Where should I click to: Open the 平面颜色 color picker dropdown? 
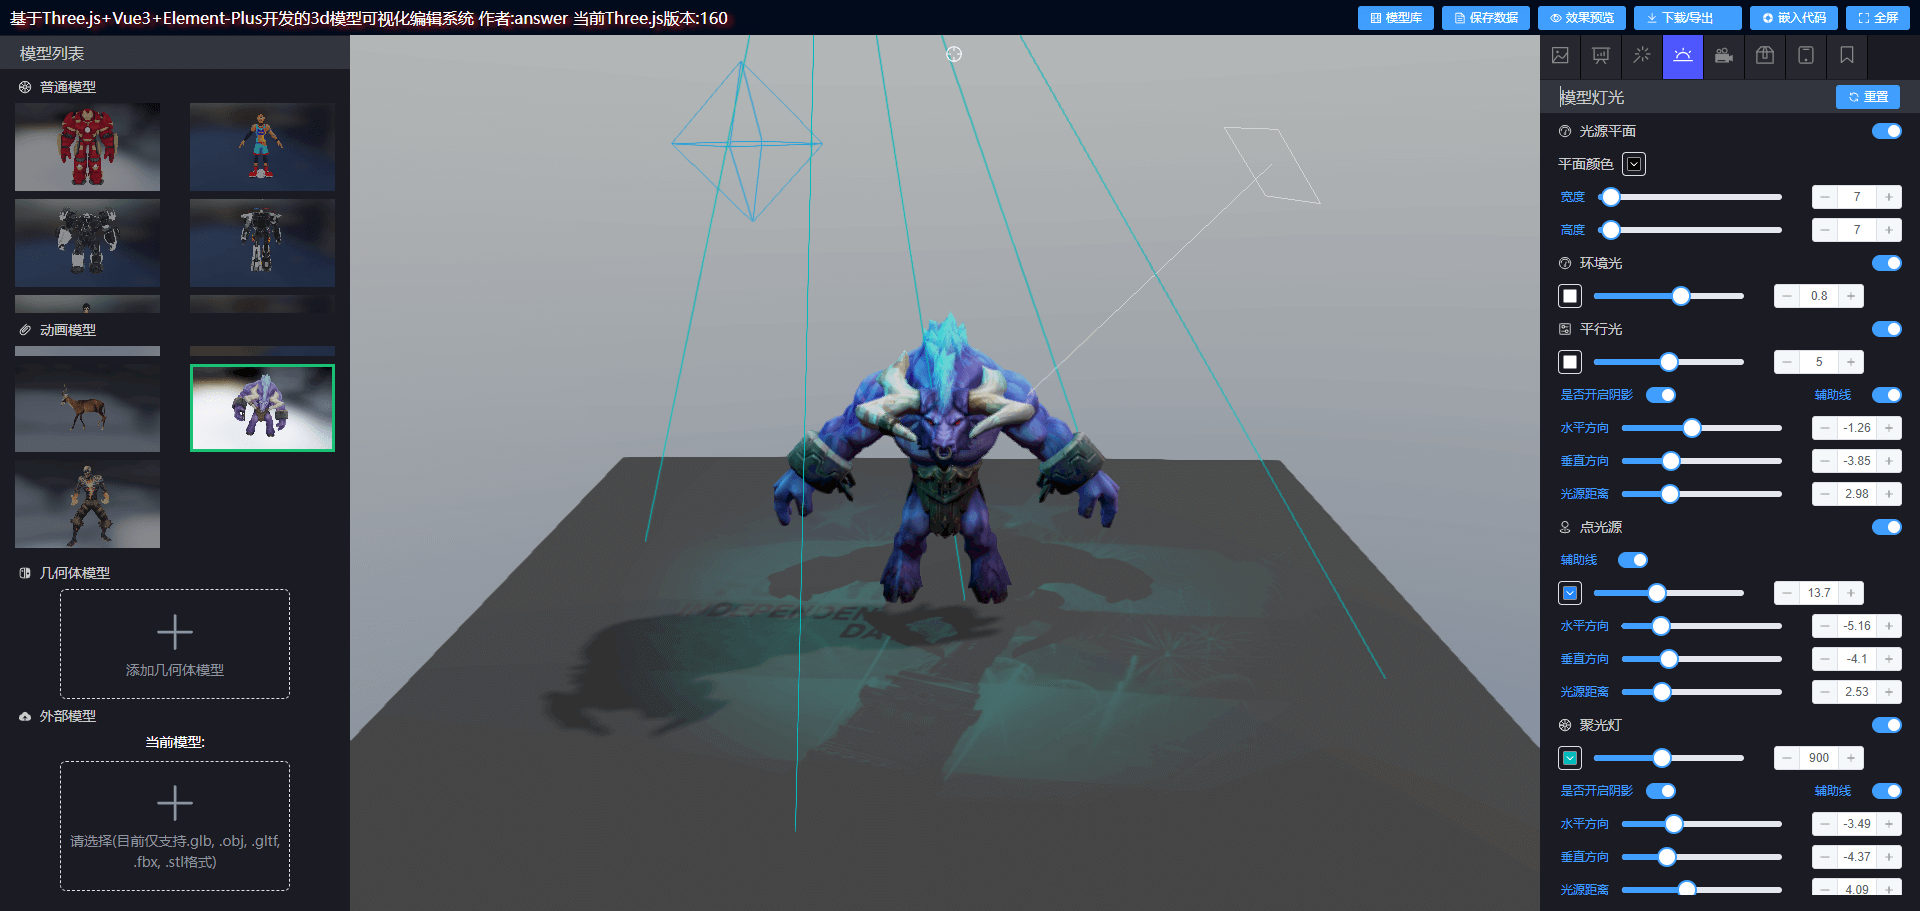(1634, 164)
